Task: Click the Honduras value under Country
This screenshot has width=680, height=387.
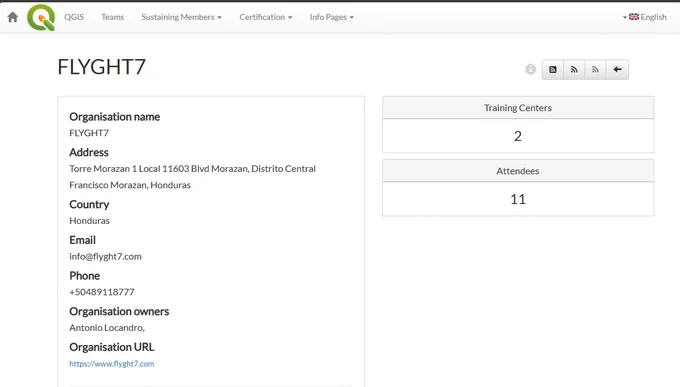Action: click(89, 220)
